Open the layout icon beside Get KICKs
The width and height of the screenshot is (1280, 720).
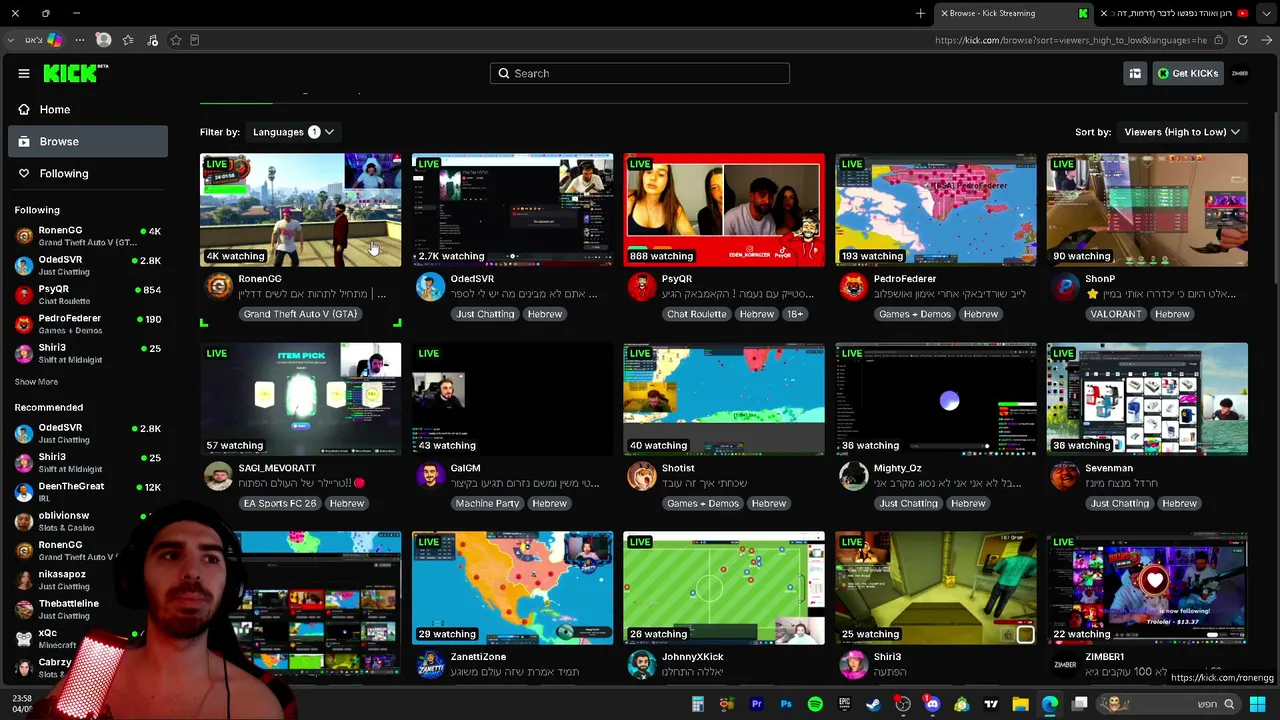coord(1135,73)
